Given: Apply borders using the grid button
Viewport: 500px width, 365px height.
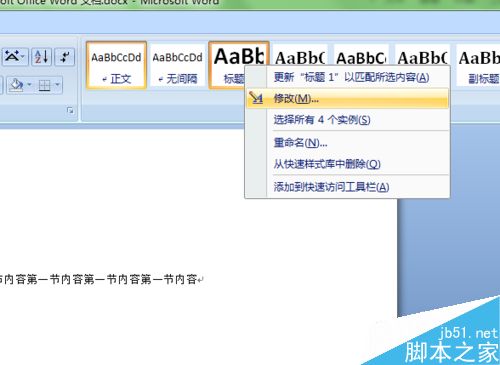Looking at the screenshot, I should pyautogui.click(x=44, y=85).
